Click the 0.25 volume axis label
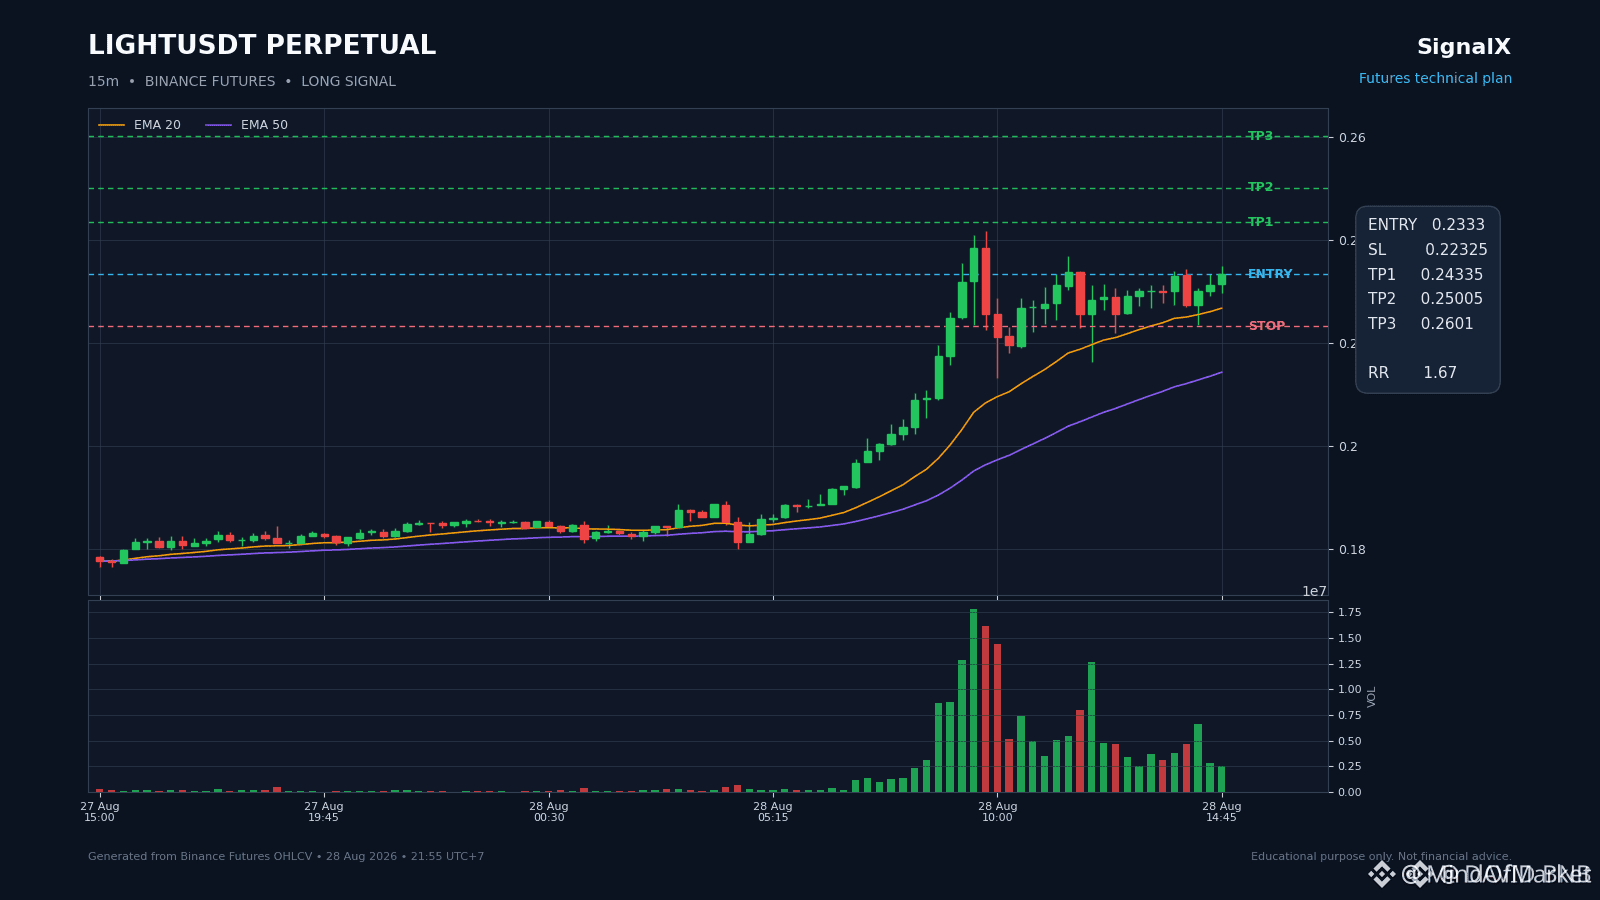Image resolution: width=1600 pixels, height=900 pixels. pos(1349,767)
